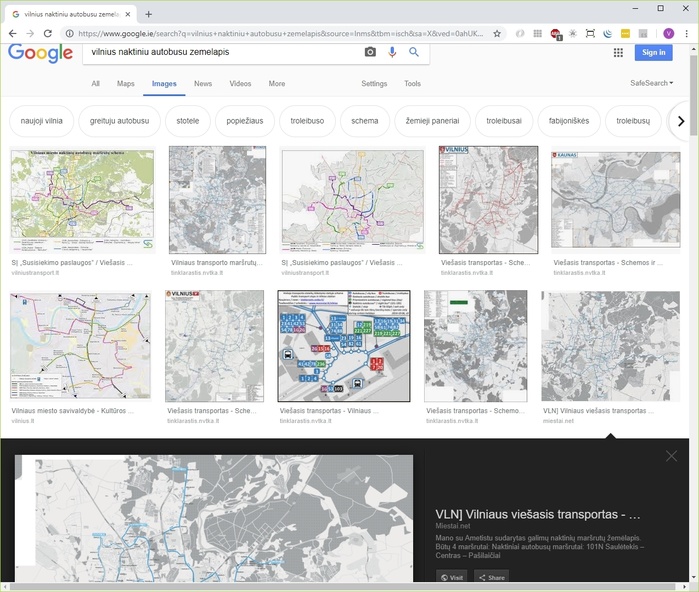This screenshot has height=592, width=699.
Task: Click the gear-shaped extension icon
Action: (573, 33)
